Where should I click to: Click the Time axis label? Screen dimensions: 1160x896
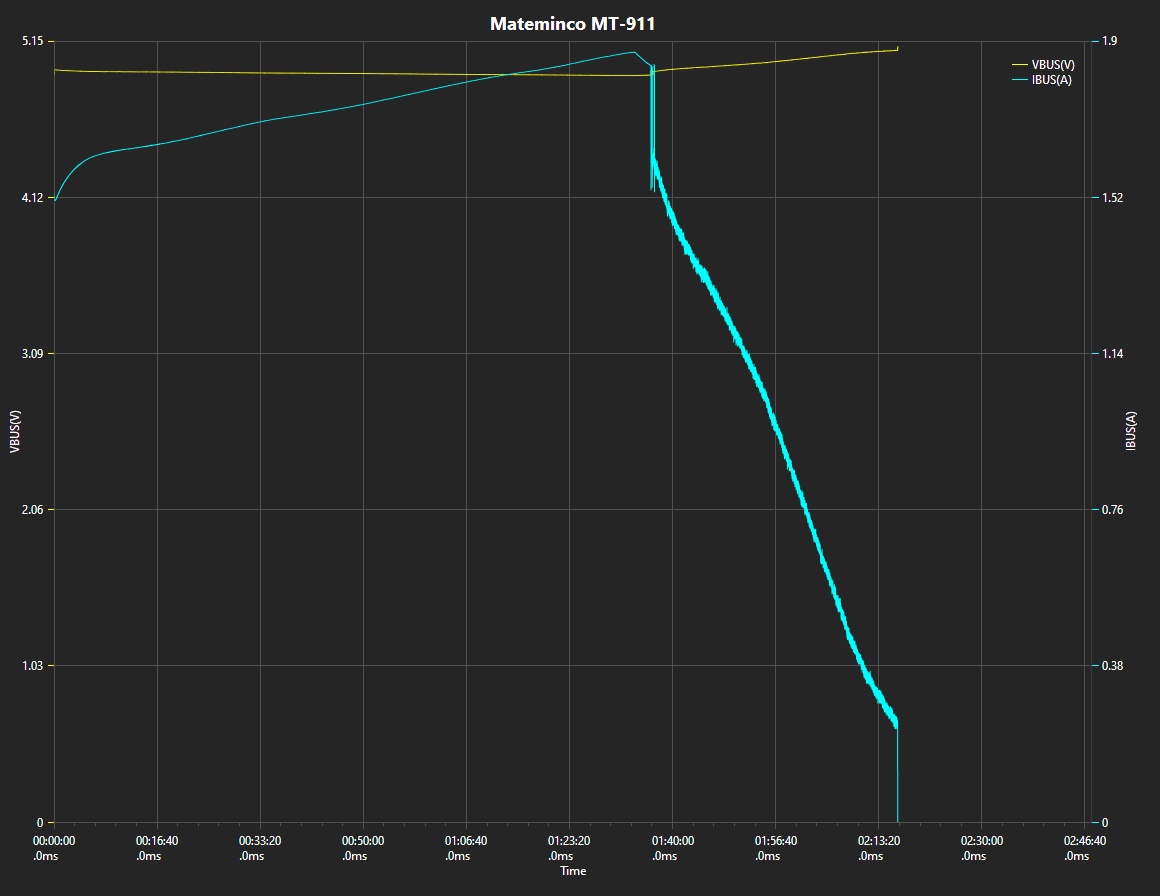(573, 871)
